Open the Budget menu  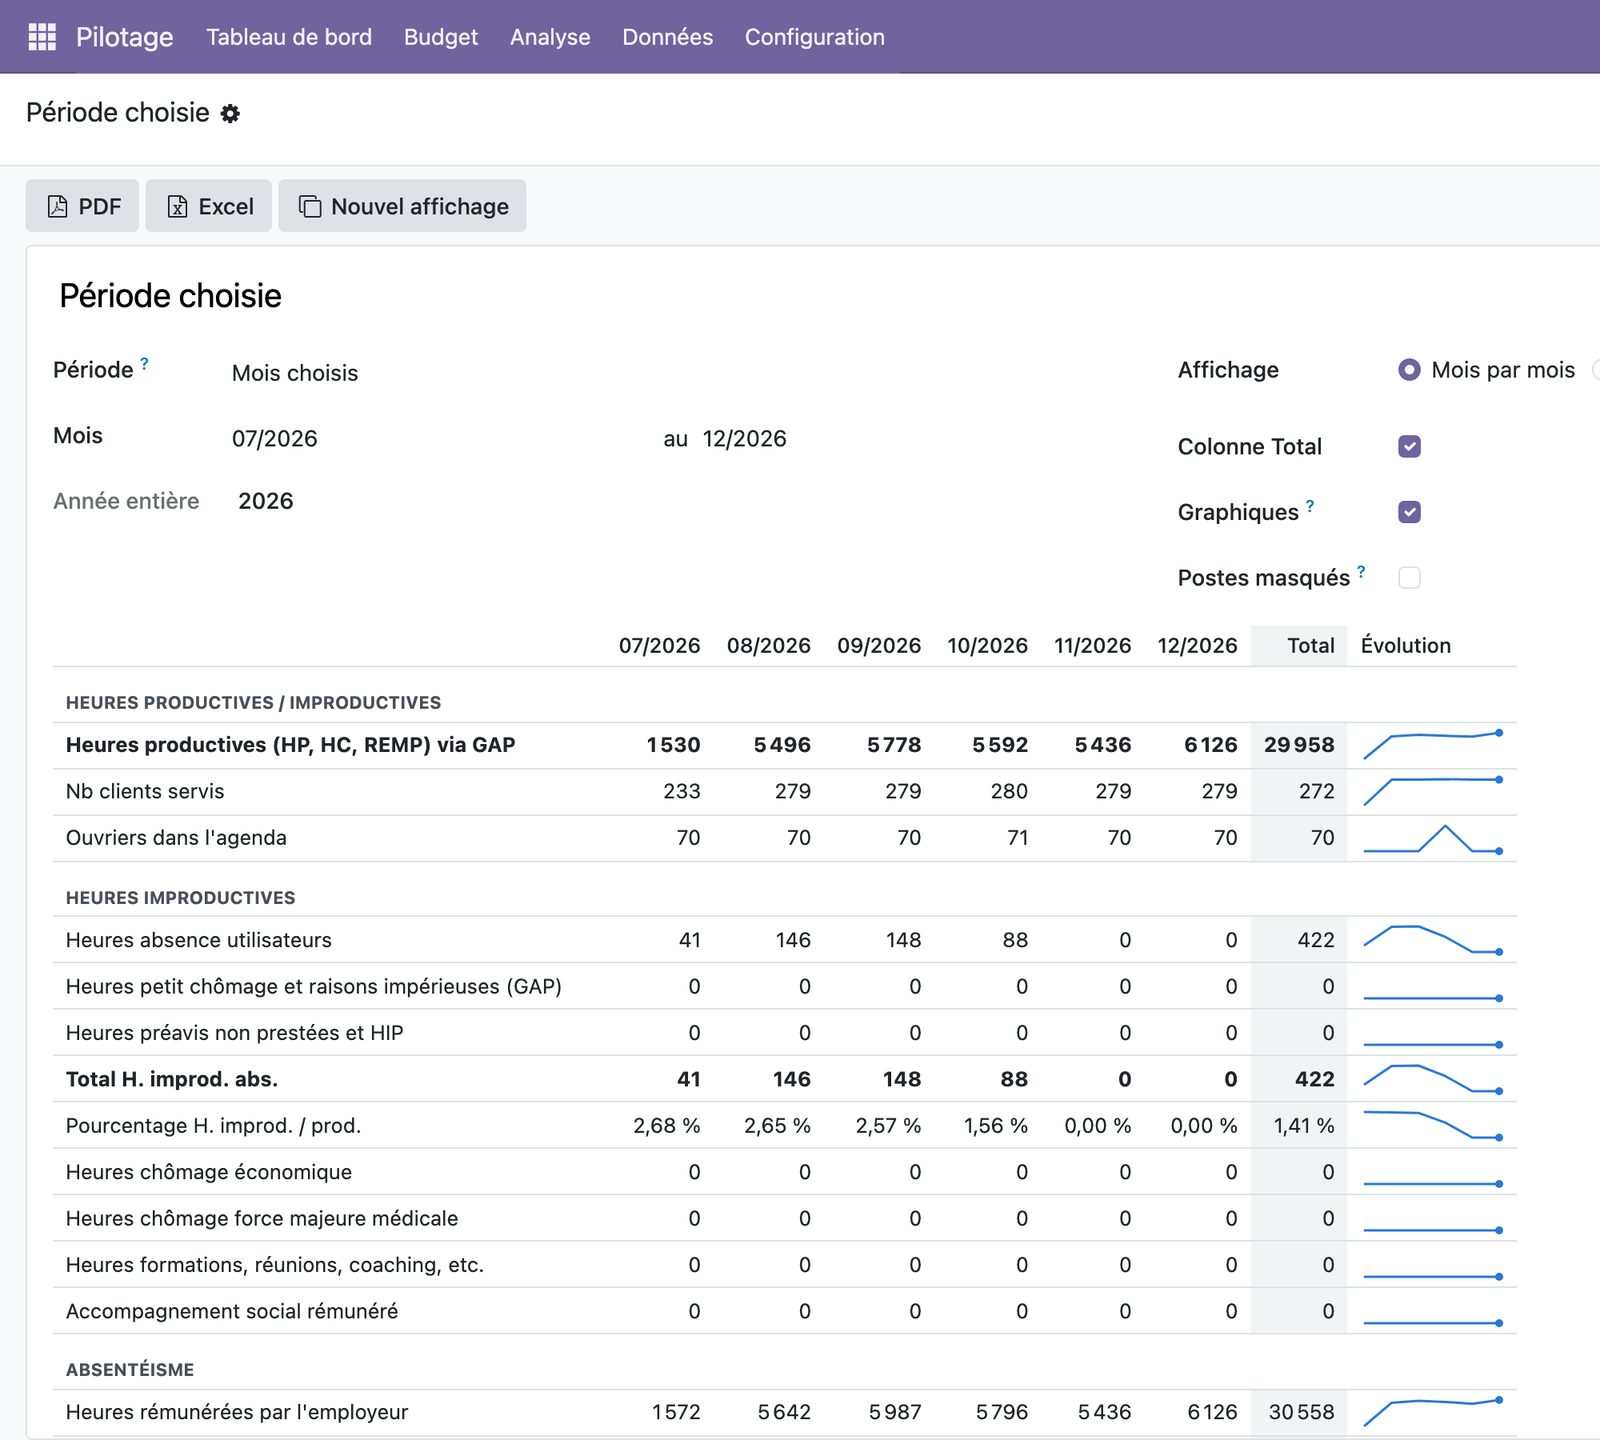(x=441, y=37)
